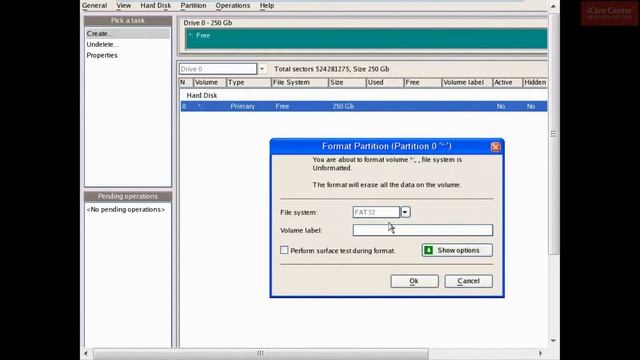This screenshot has width=640, height=360.
Task: Click the File System column header
Action: coord(300,82)
